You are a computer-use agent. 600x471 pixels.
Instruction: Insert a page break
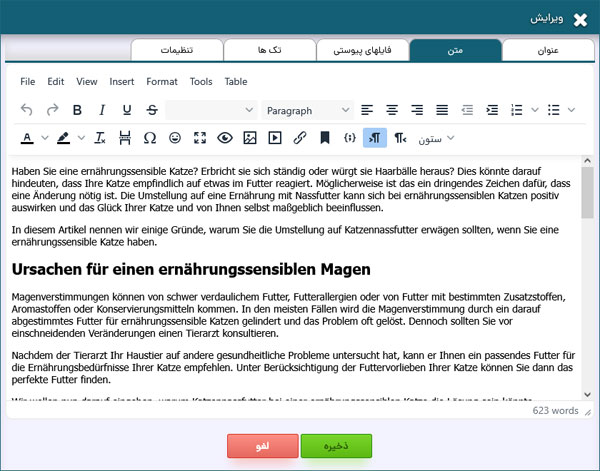coord(125,138)
